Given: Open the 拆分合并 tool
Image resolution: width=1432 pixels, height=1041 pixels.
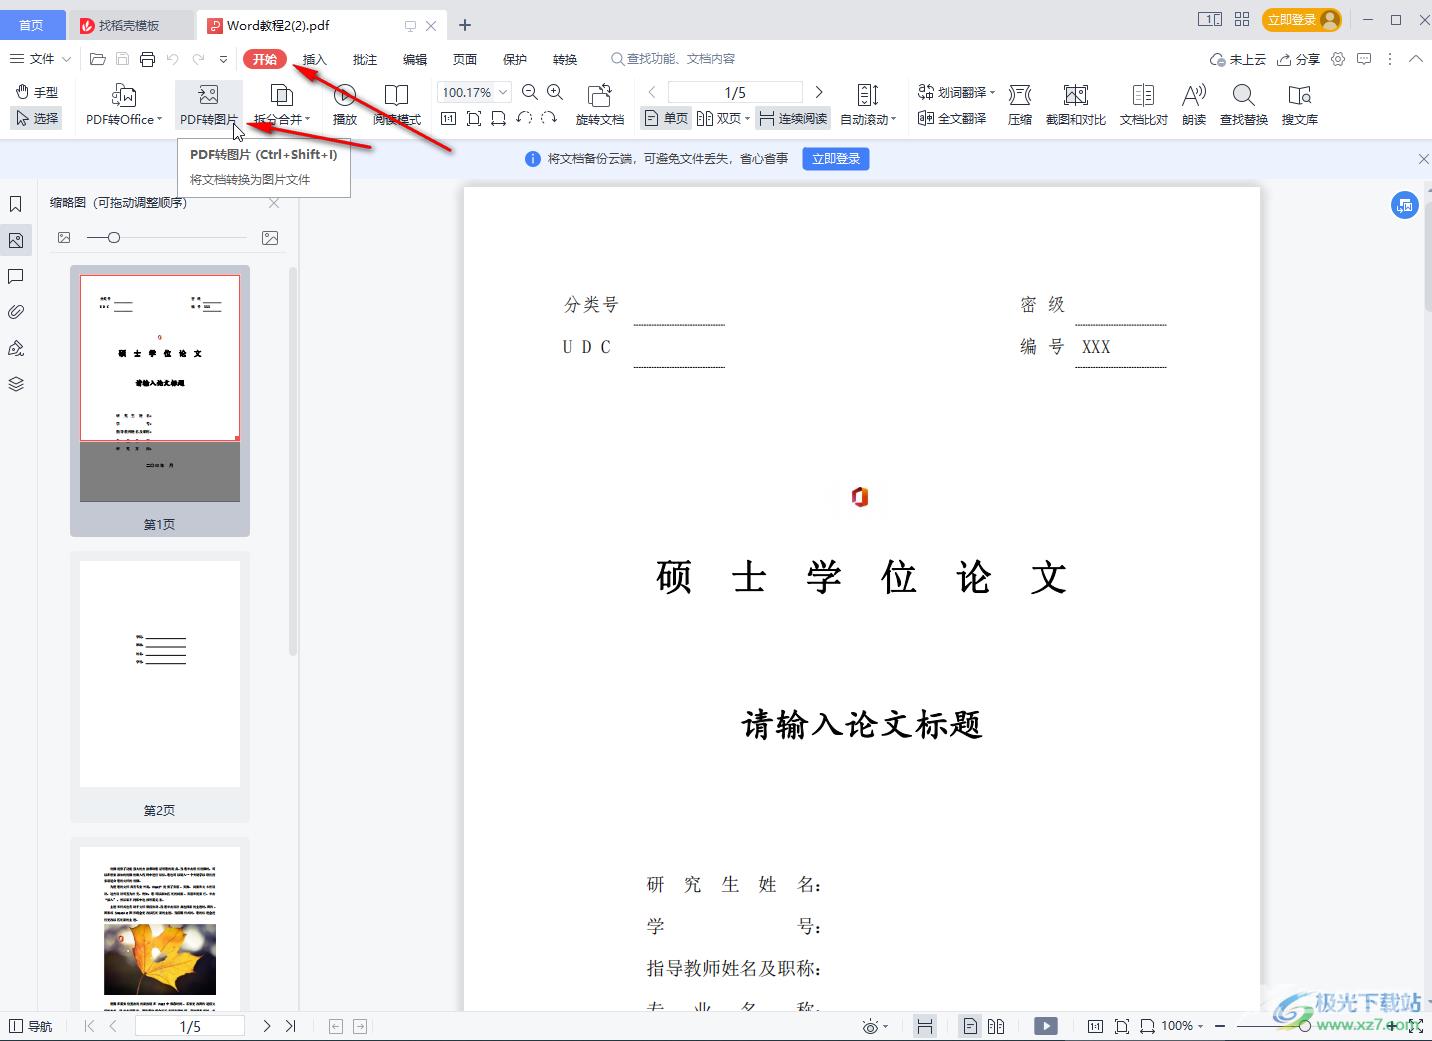Looking at the screenshot, I should coord(282,104).
